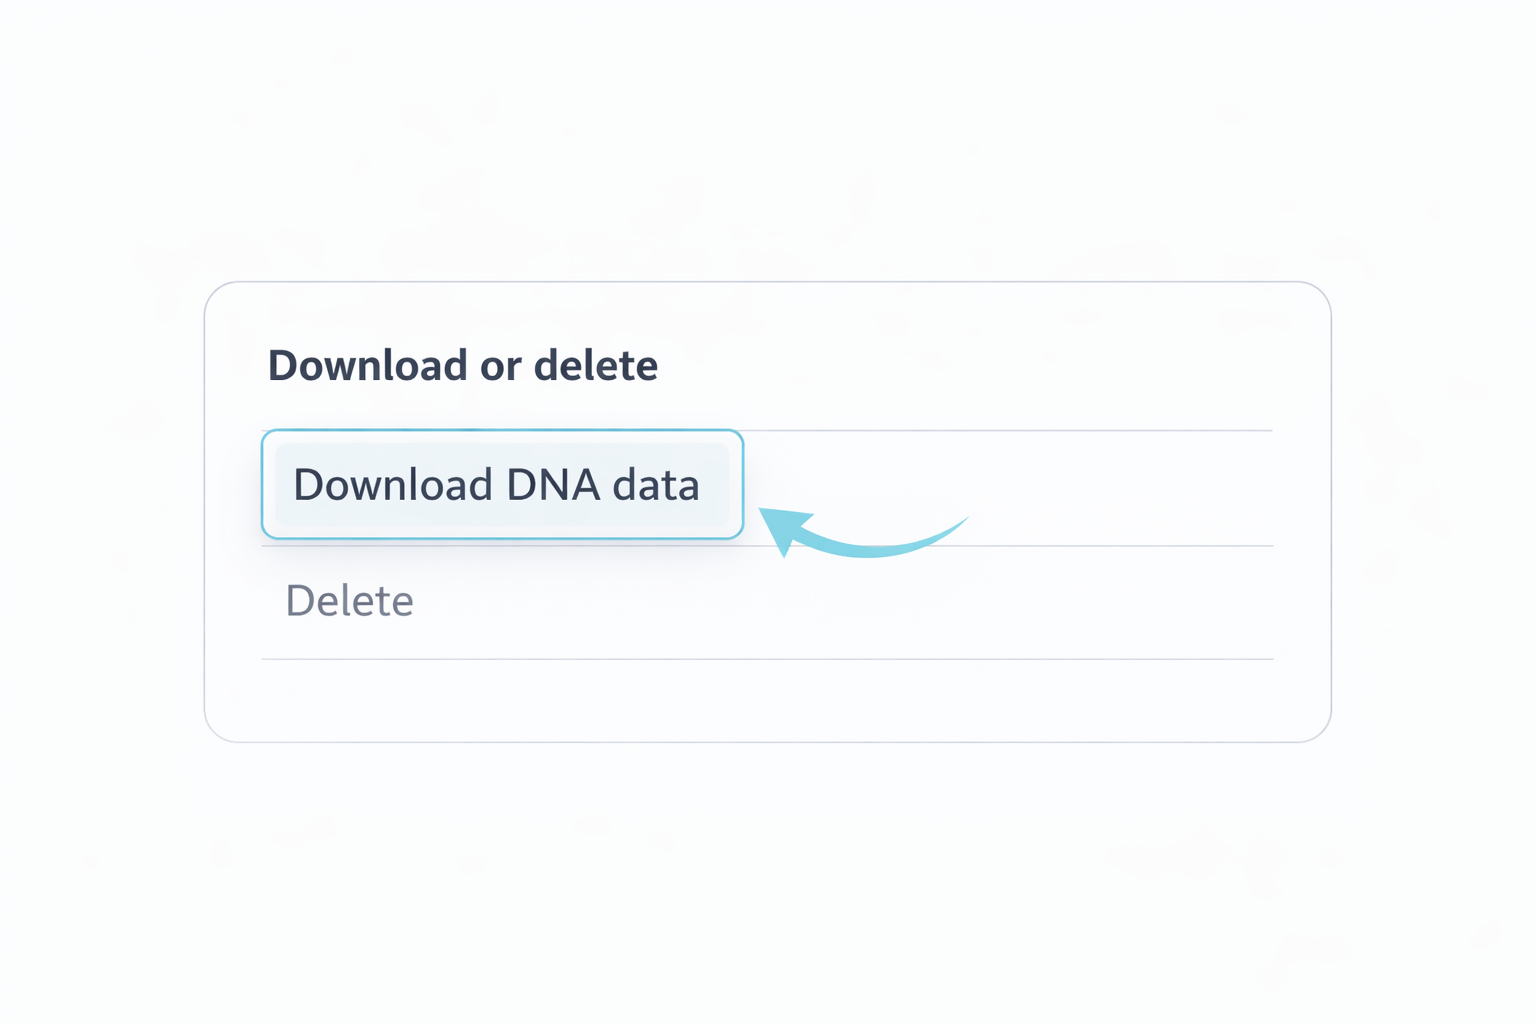
Task: Click the Download or delete heading
Action: pos(462,365)
